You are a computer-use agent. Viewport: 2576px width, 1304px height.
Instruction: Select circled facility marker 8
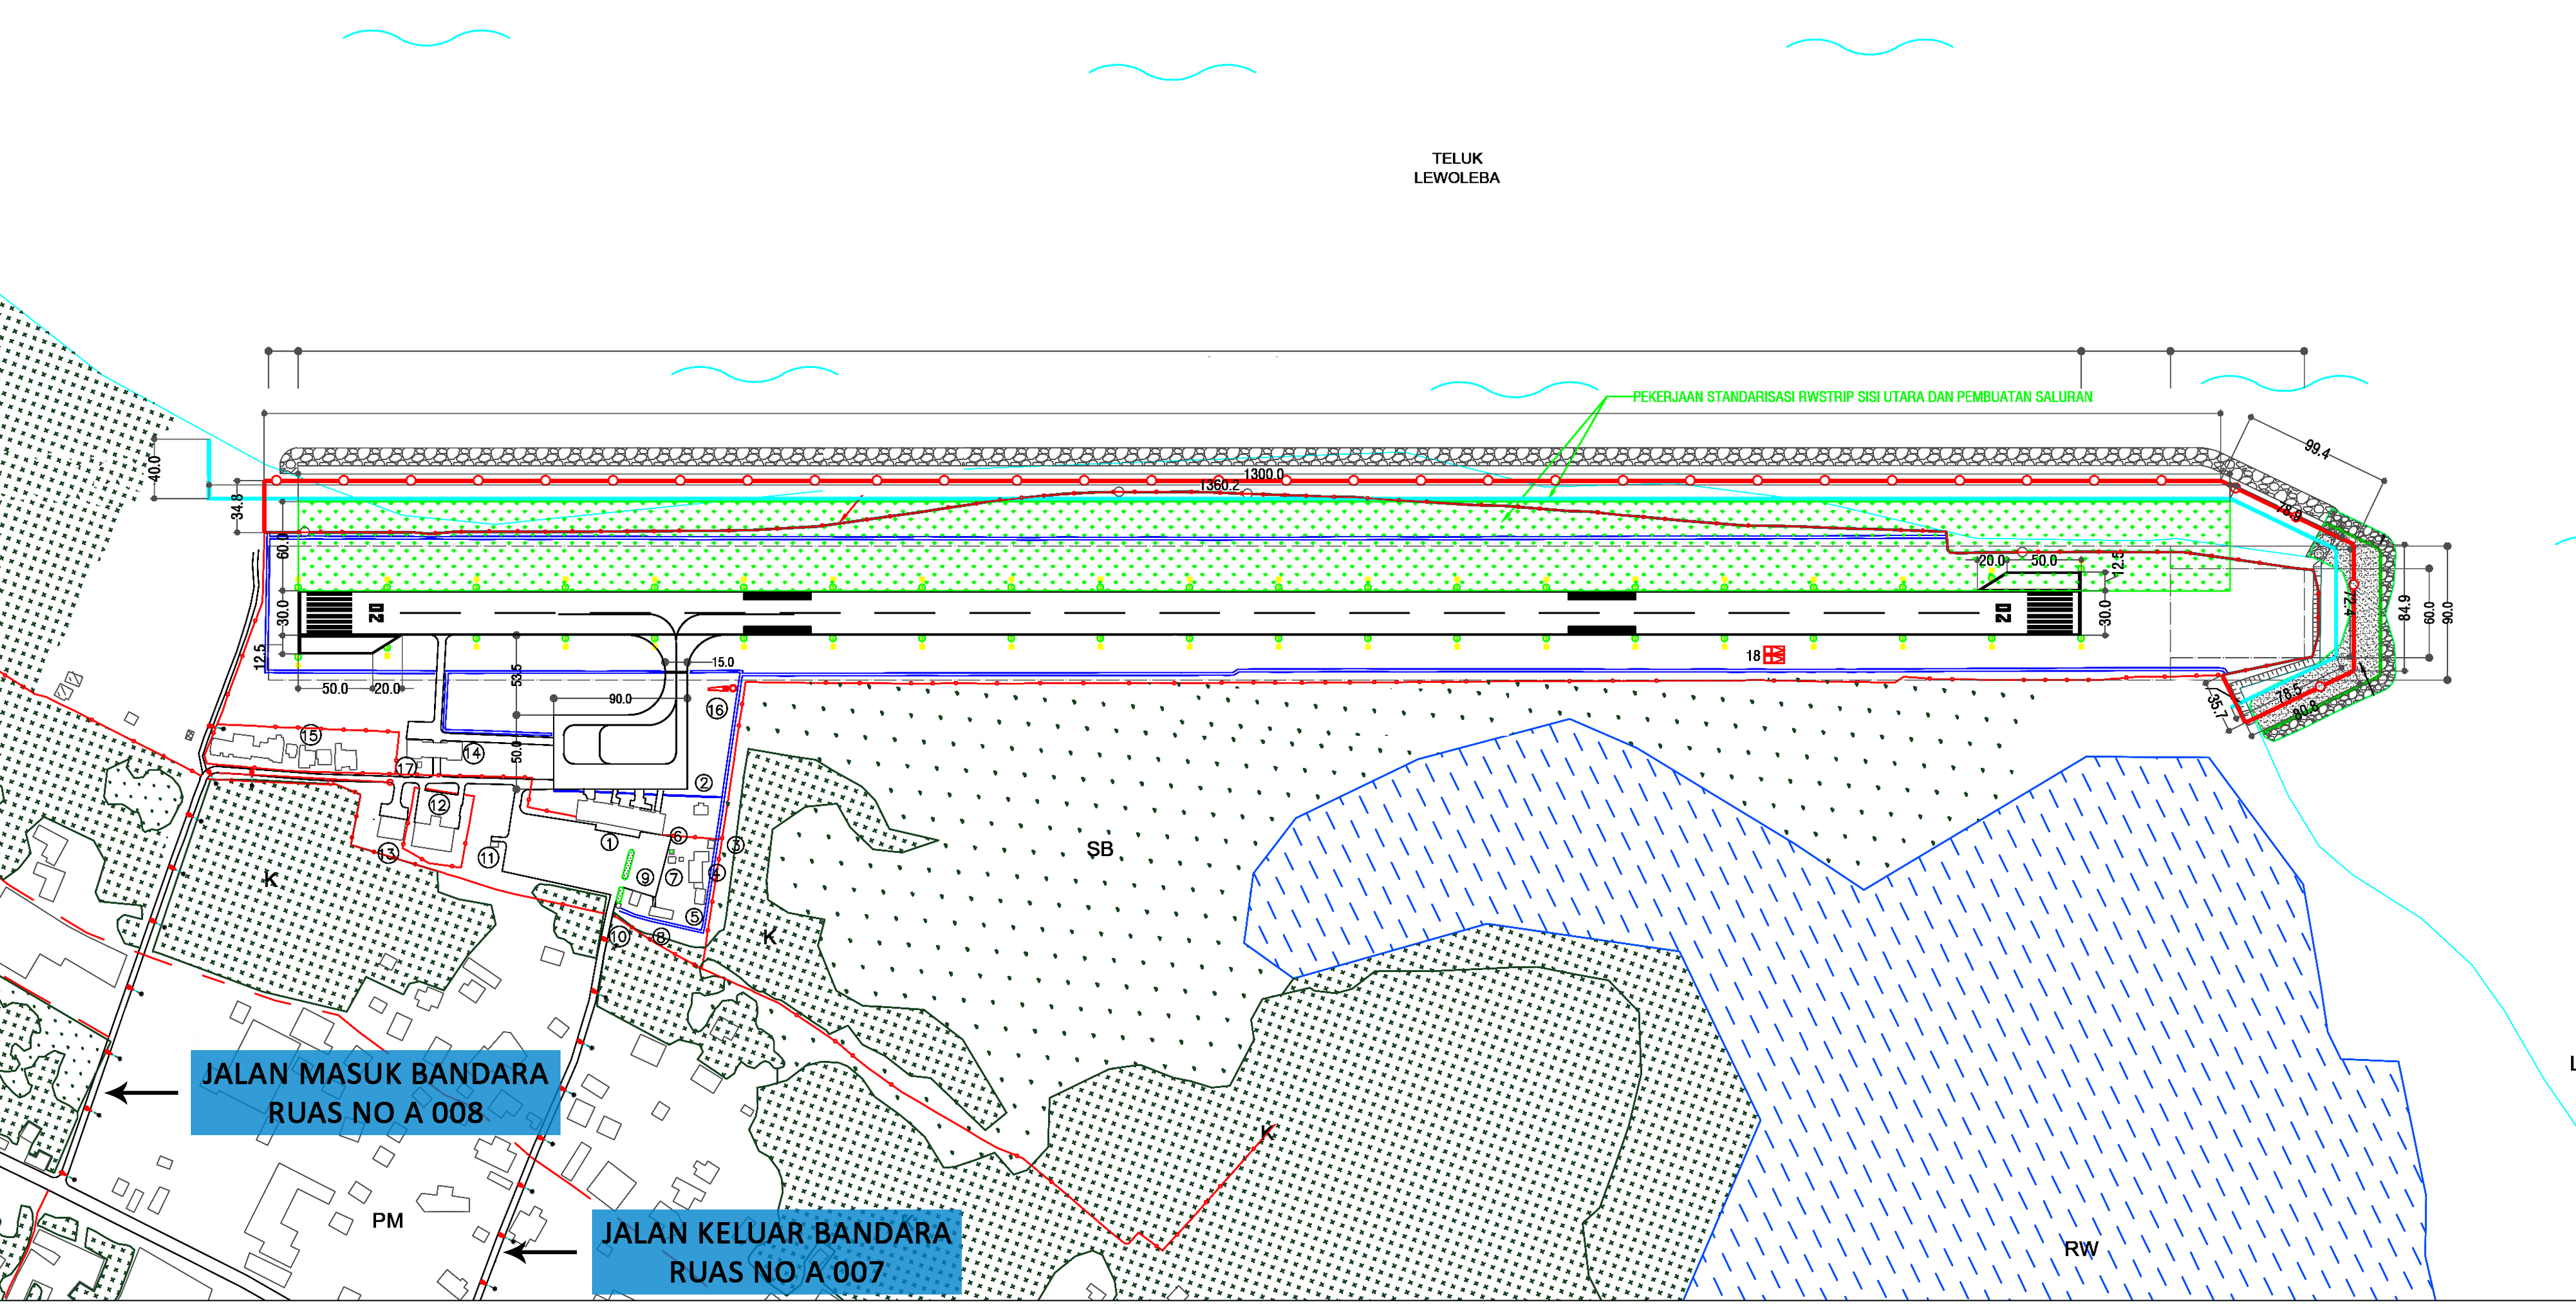[660, 937]
